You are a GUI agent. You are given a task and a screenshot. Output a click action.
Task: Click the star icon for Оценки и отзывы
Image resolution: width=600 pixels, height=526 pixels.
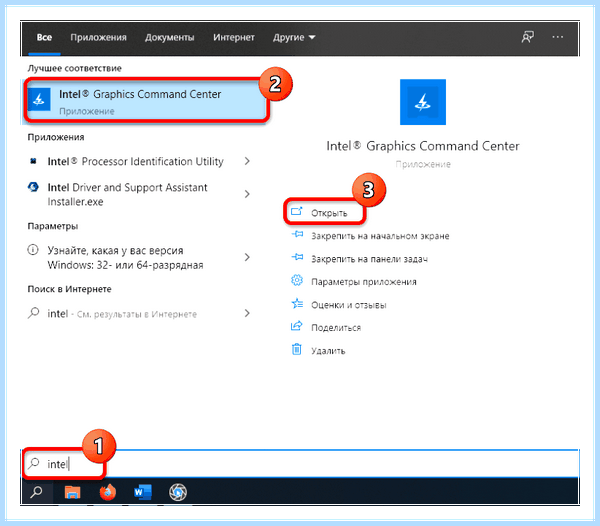coord(297,304)
